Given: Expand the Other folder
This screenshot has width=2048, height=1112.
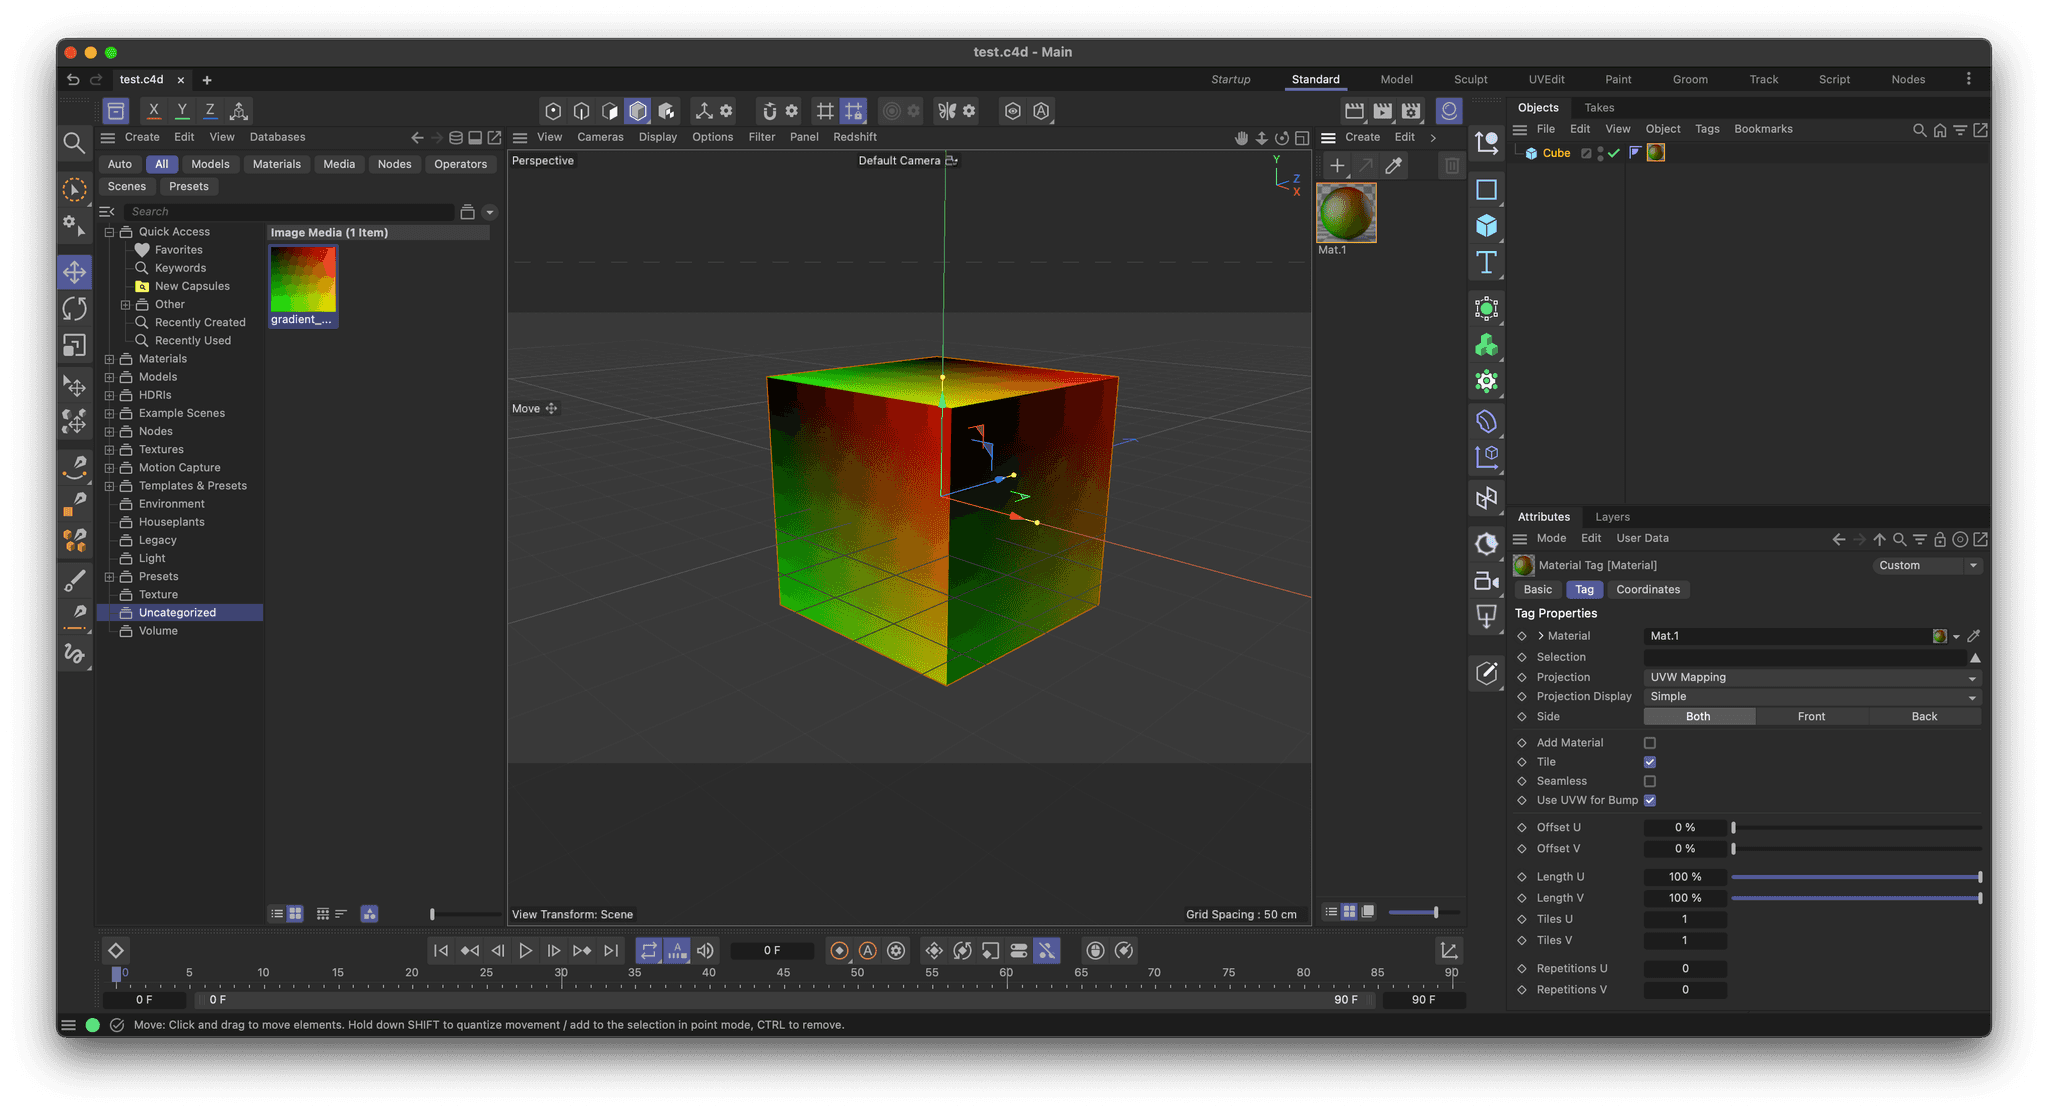Looking at the screenshot, I should (126, 305).
